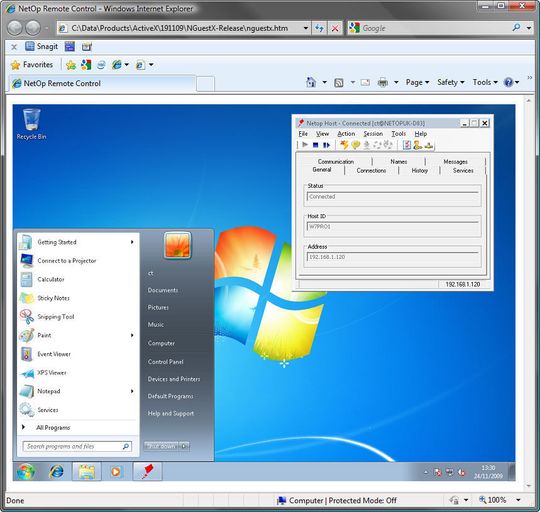Open the File menu in Netop Host
The image size is (540, 512).
click(303, 134)
